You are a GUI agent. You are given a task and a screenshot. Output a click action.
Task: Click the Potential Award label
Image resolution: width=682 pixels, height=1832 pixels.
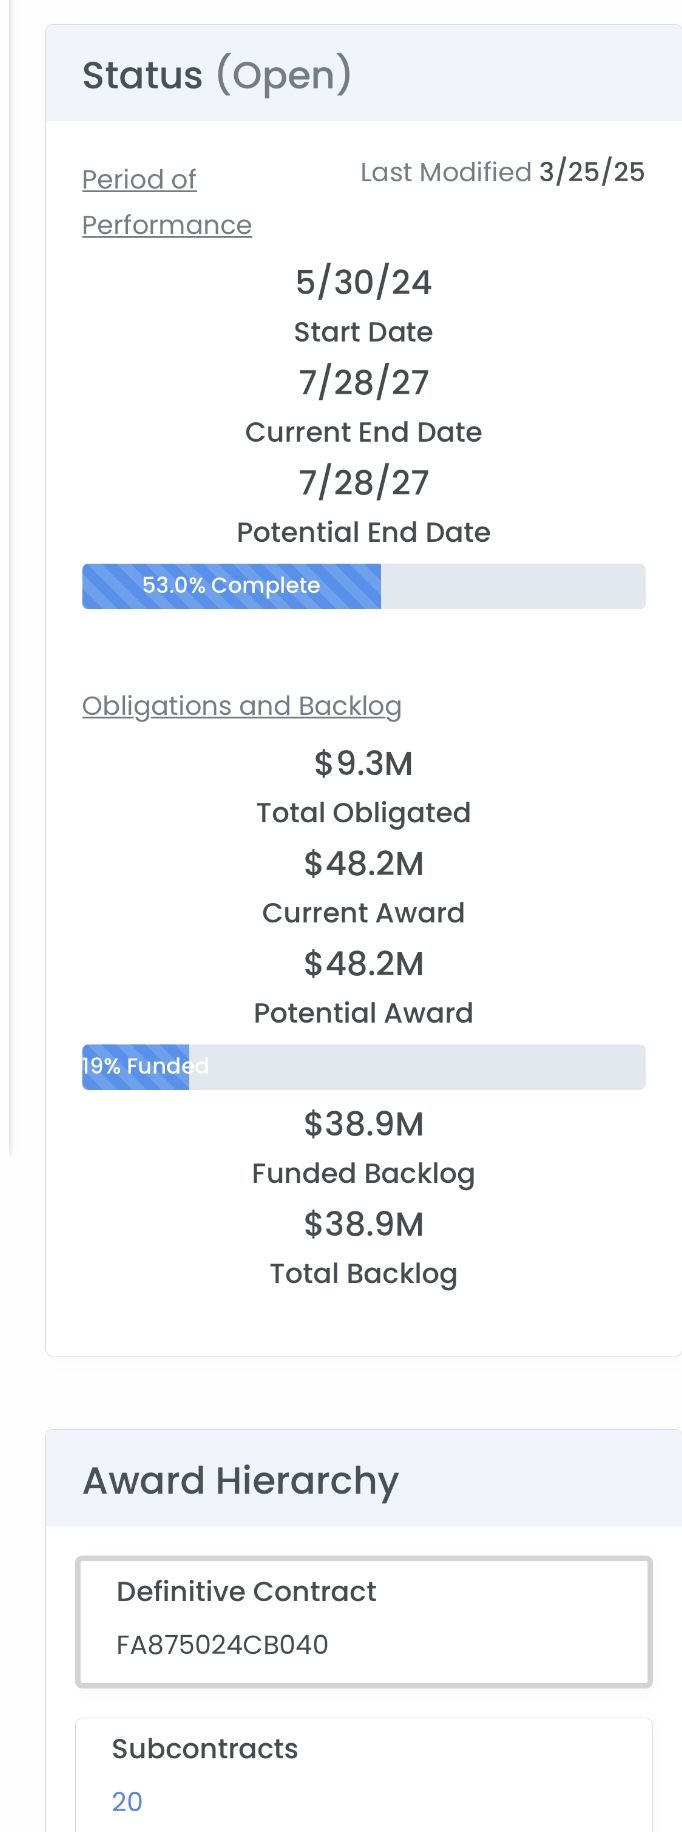[363, 1013]
